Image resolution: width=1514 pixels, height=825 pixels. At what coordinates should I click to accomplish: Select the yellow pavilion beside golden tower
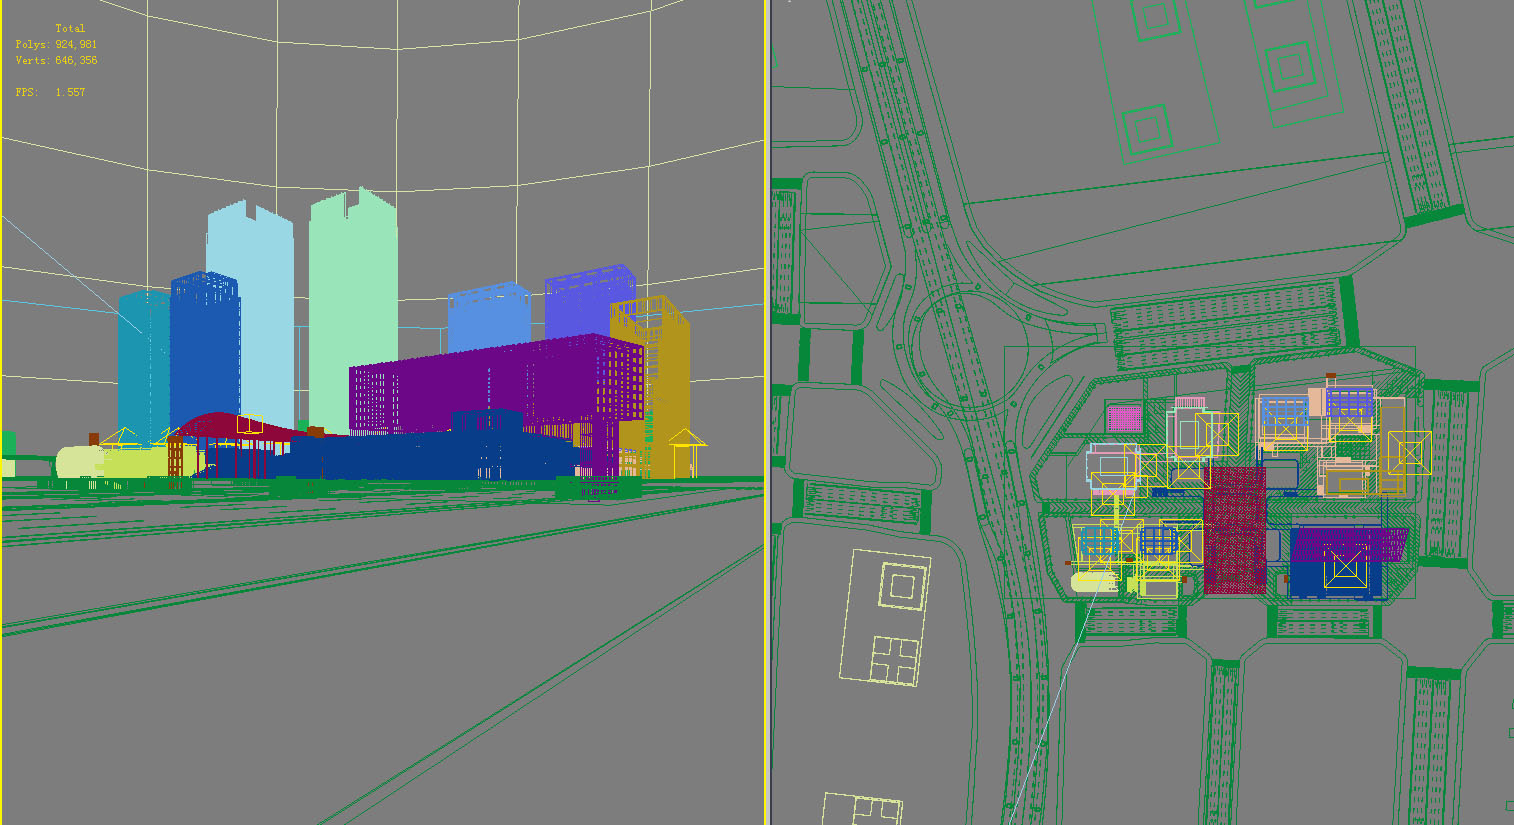pos(686,452)
